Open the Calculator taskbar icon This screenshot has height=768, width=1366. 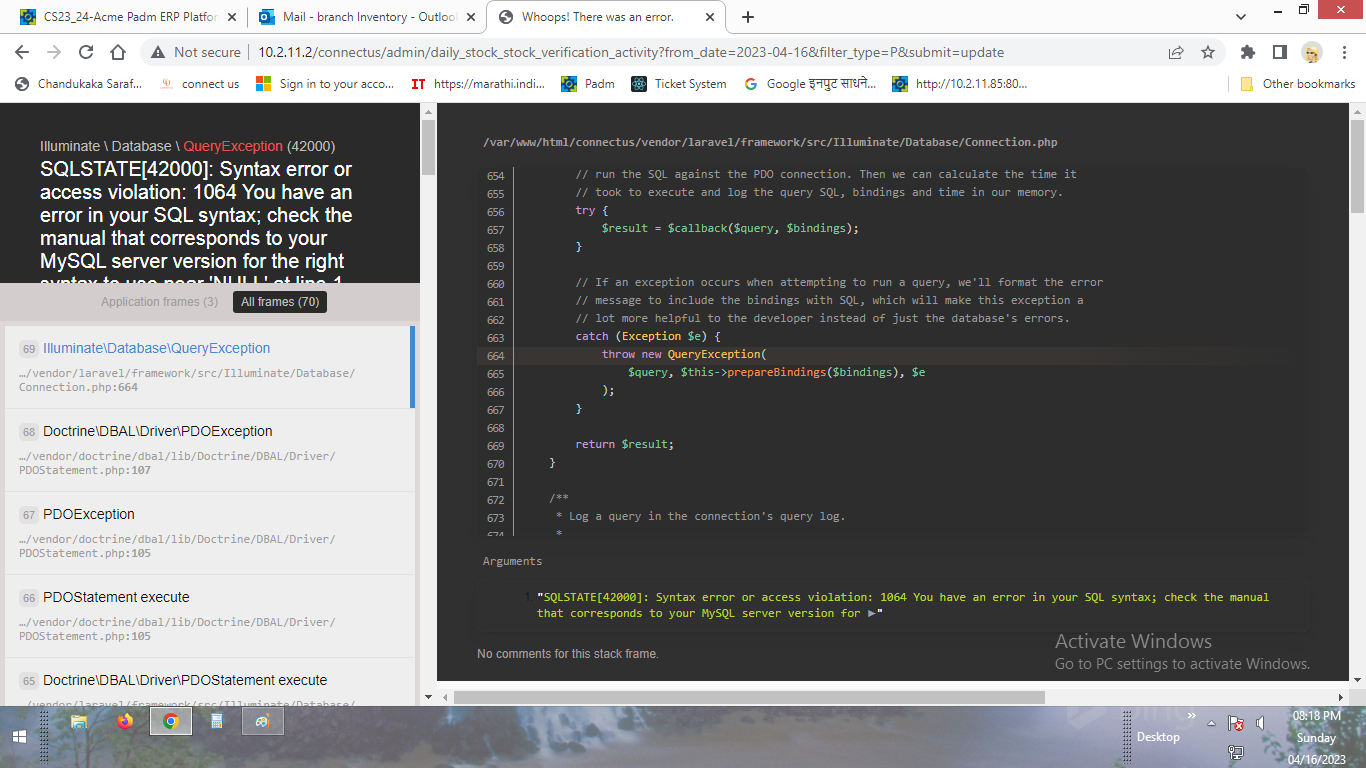pos(216,721)
